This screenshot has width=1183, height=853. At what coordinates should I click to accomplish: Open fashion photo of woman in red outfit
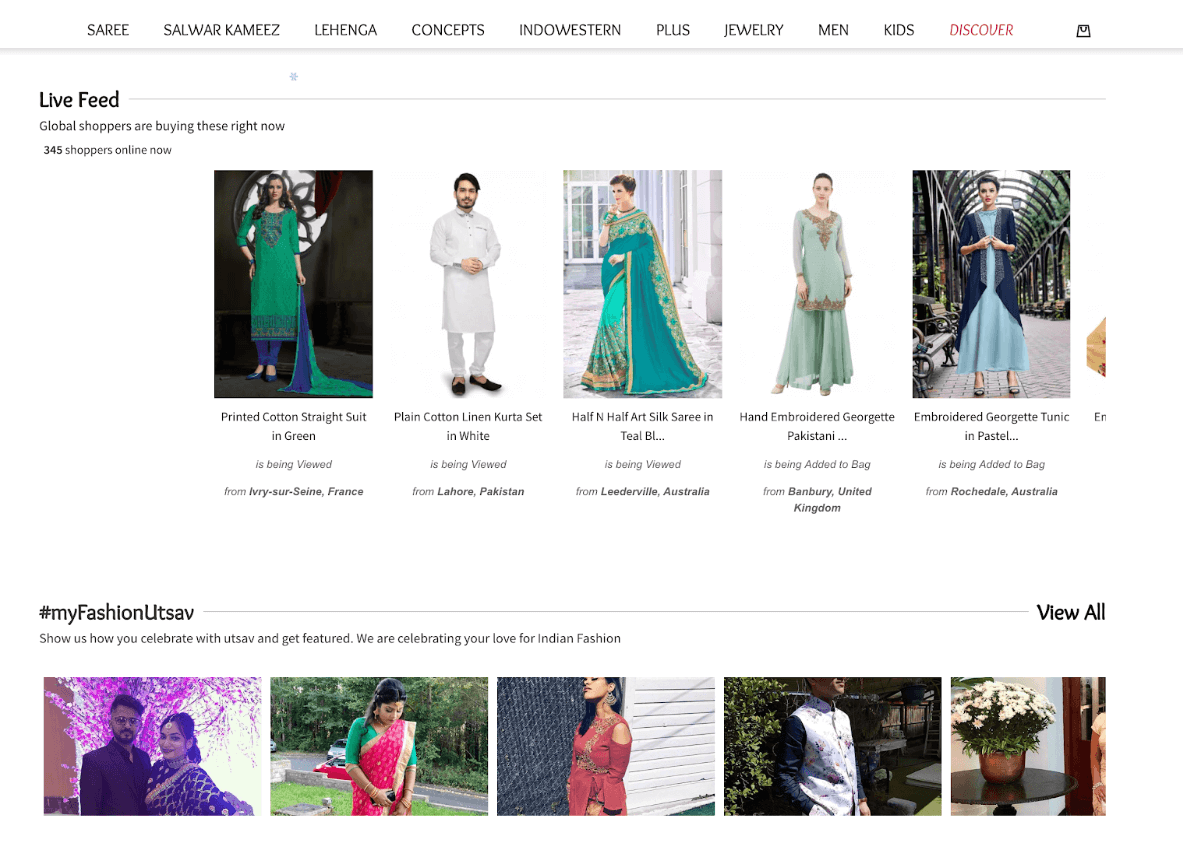tap(606, 746)
